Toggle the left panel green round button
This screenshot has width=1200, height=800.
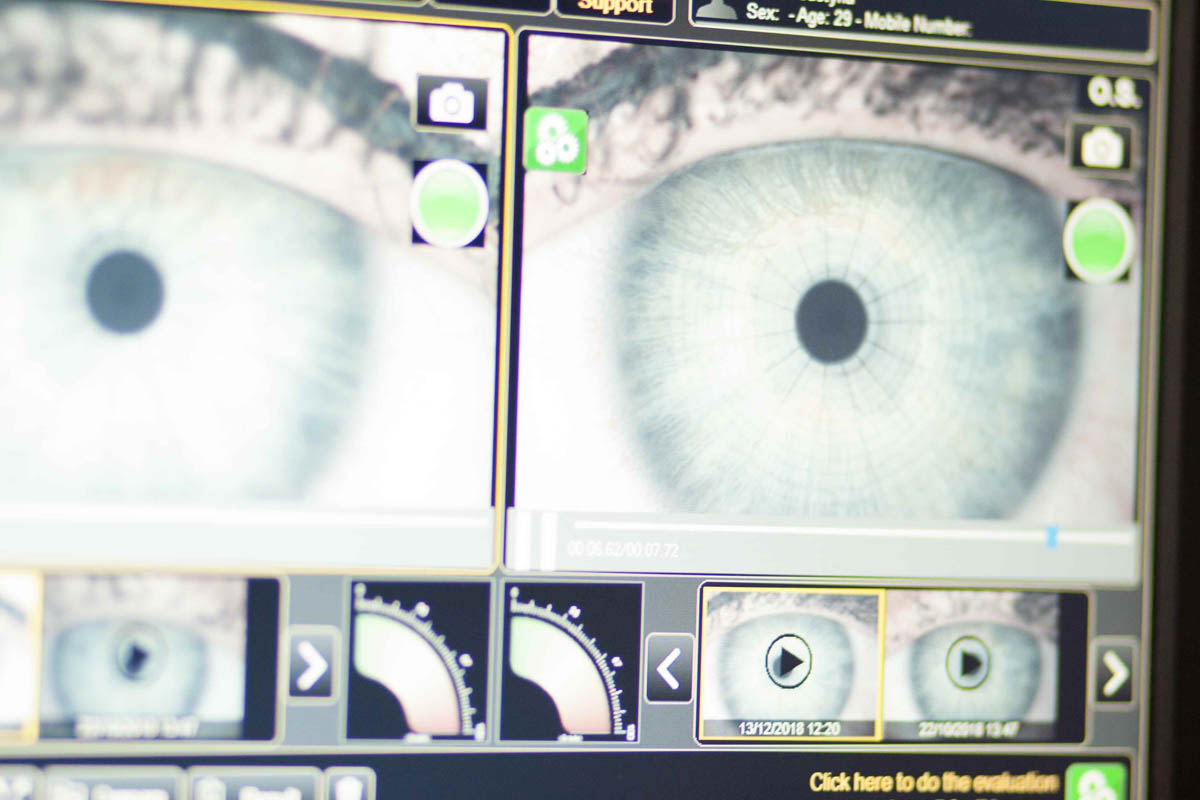[450, 203]
